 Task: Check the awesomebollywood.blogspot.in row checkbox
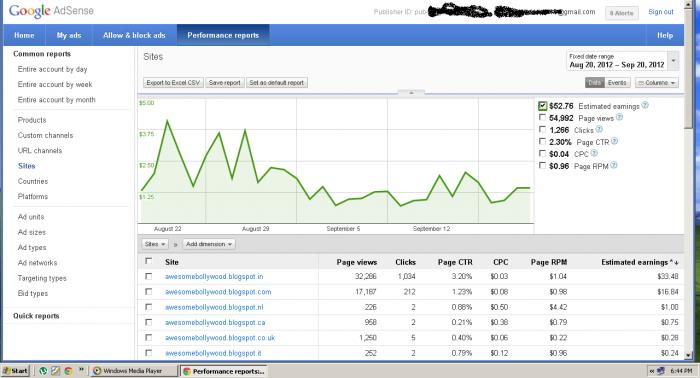(149, 276)
